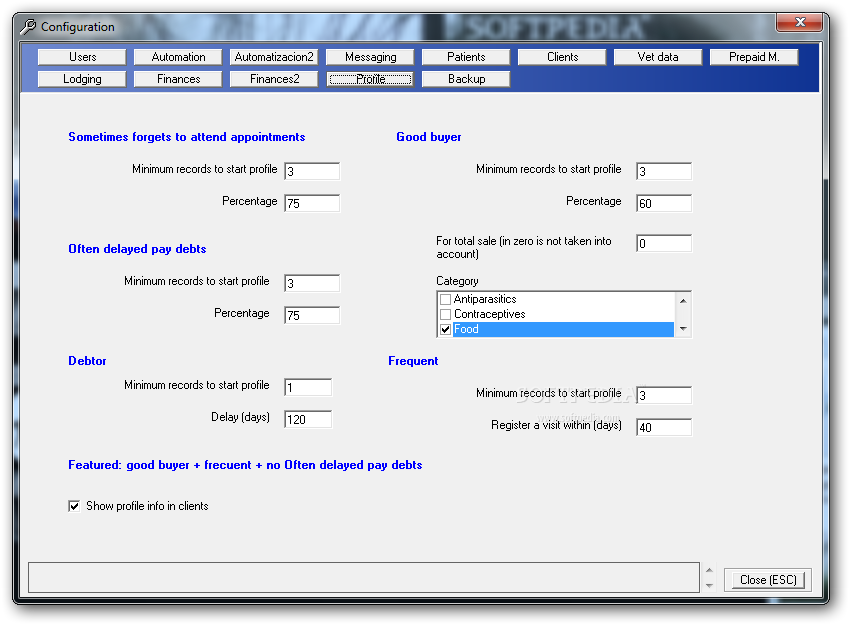Go to the Lodging tab
Viewport: 850px width, 625px height.
[x=82, y=79]
